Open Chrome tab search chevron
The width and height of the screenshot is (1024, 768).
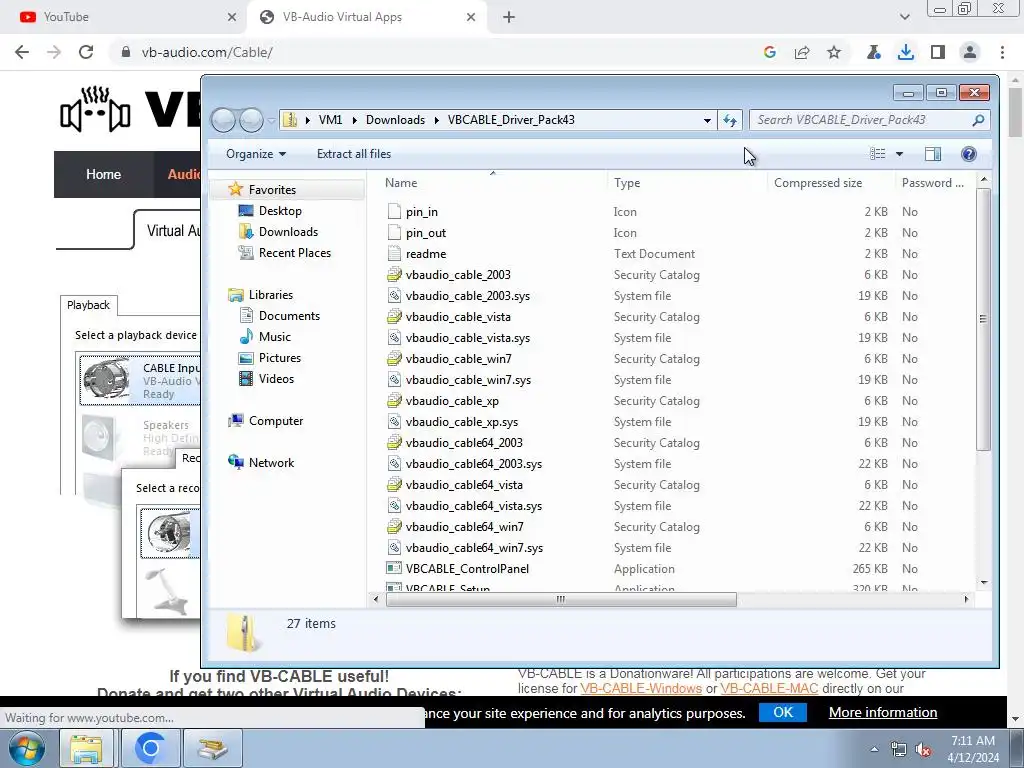click(904, 17)
